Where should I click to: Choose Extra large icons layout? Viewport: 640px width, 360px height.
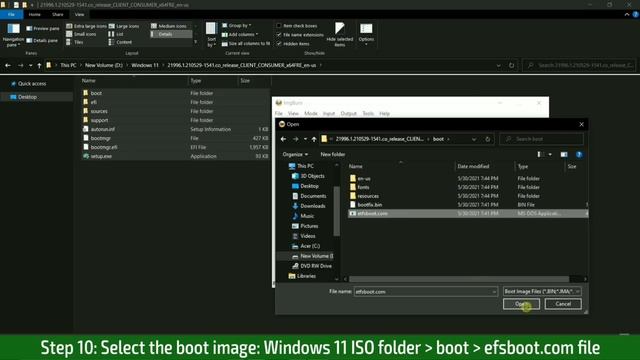(x=86, y=26)
